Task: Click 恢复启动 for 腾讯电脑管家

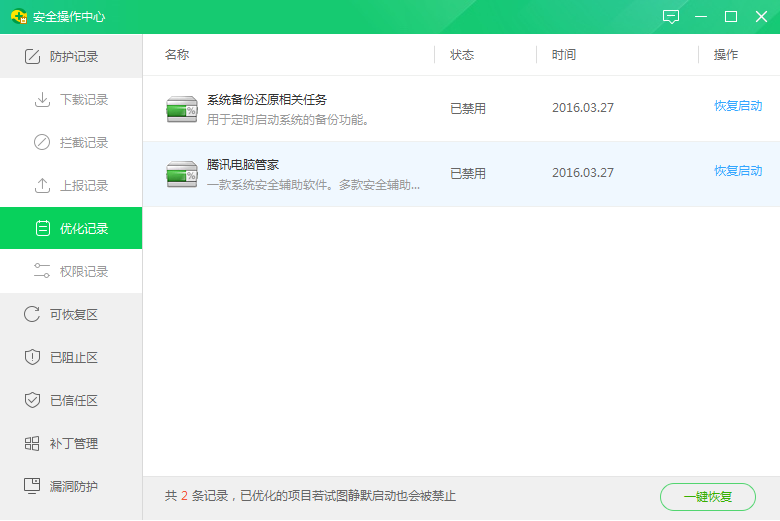Action: pyautogui.click(x=738, y=171)
